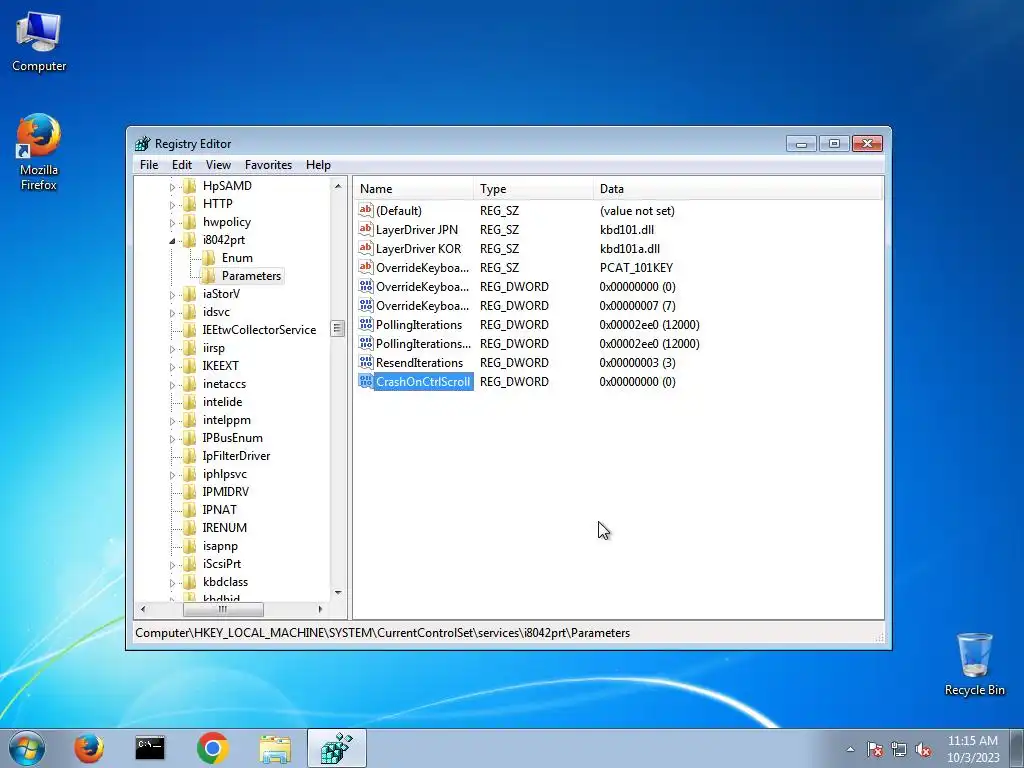Click the Registry Editor taskbar button
Image resolution: width=1024 pixels, height=768 pixels.
(x=337, y=748)
